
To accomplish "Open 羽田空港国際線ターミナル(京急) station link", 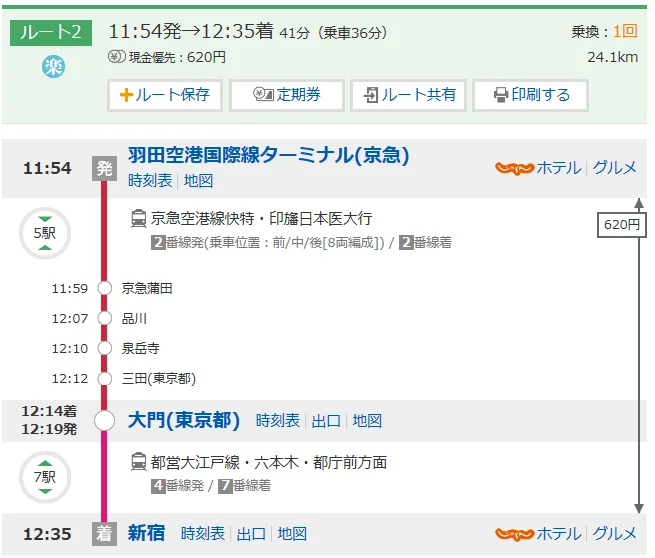I will tap(268, 155).
